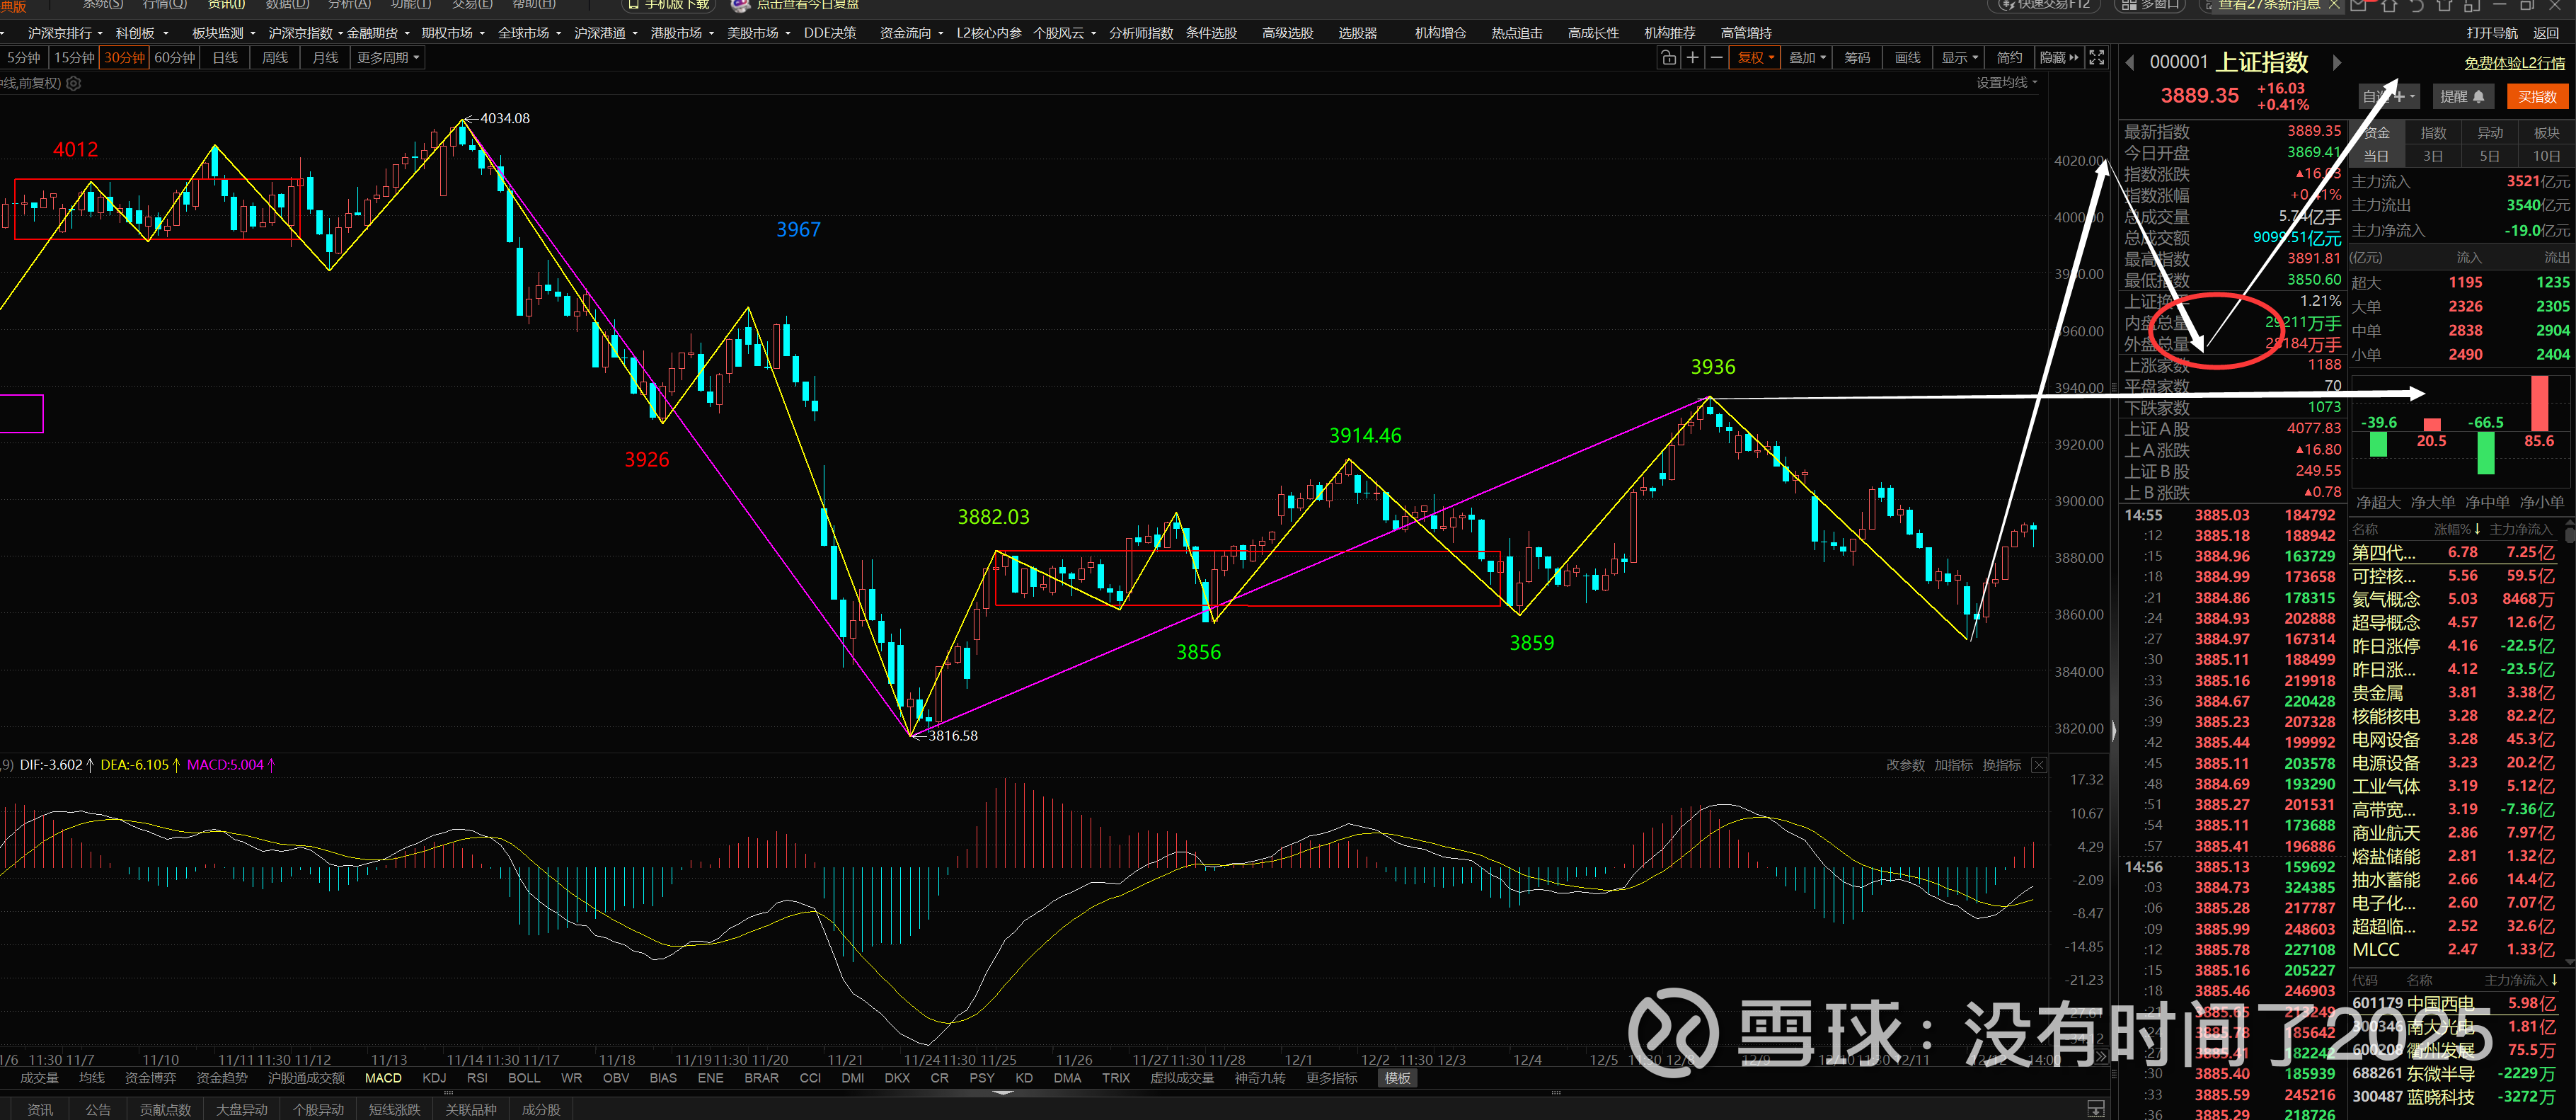Open the moving average settings gear

73,84
